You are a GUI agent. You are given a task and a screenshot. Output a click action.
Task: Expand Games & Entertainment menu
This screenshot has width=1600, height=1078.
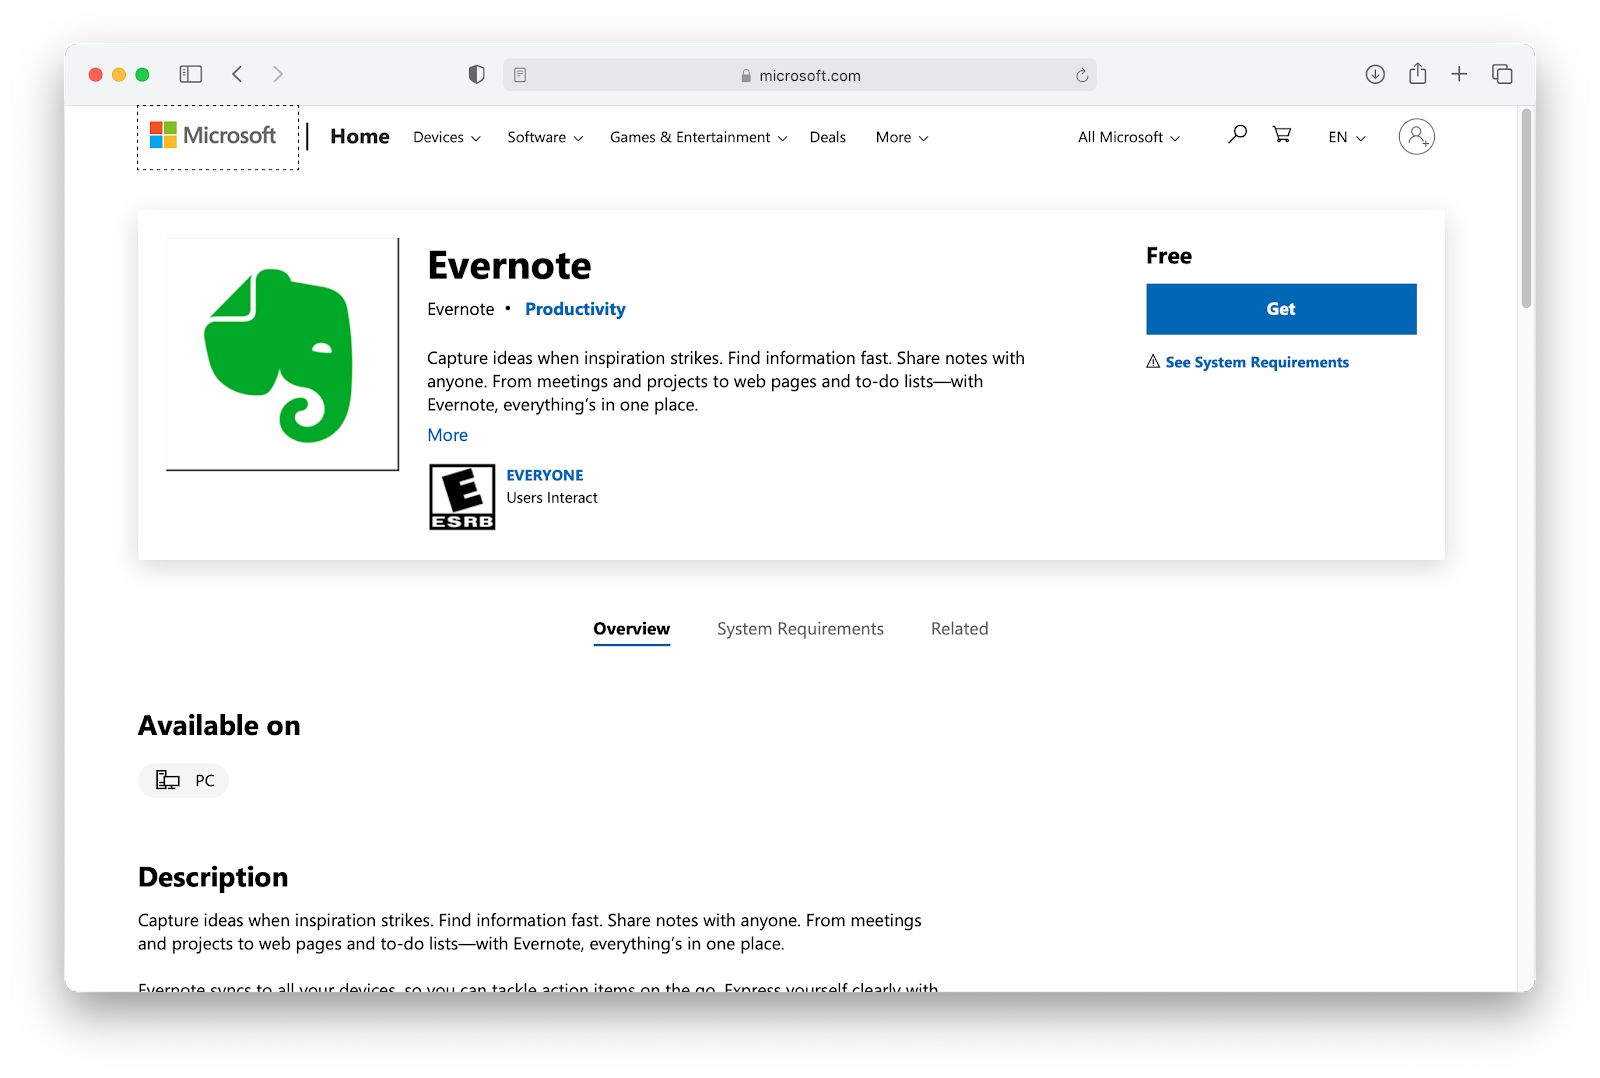699,137
